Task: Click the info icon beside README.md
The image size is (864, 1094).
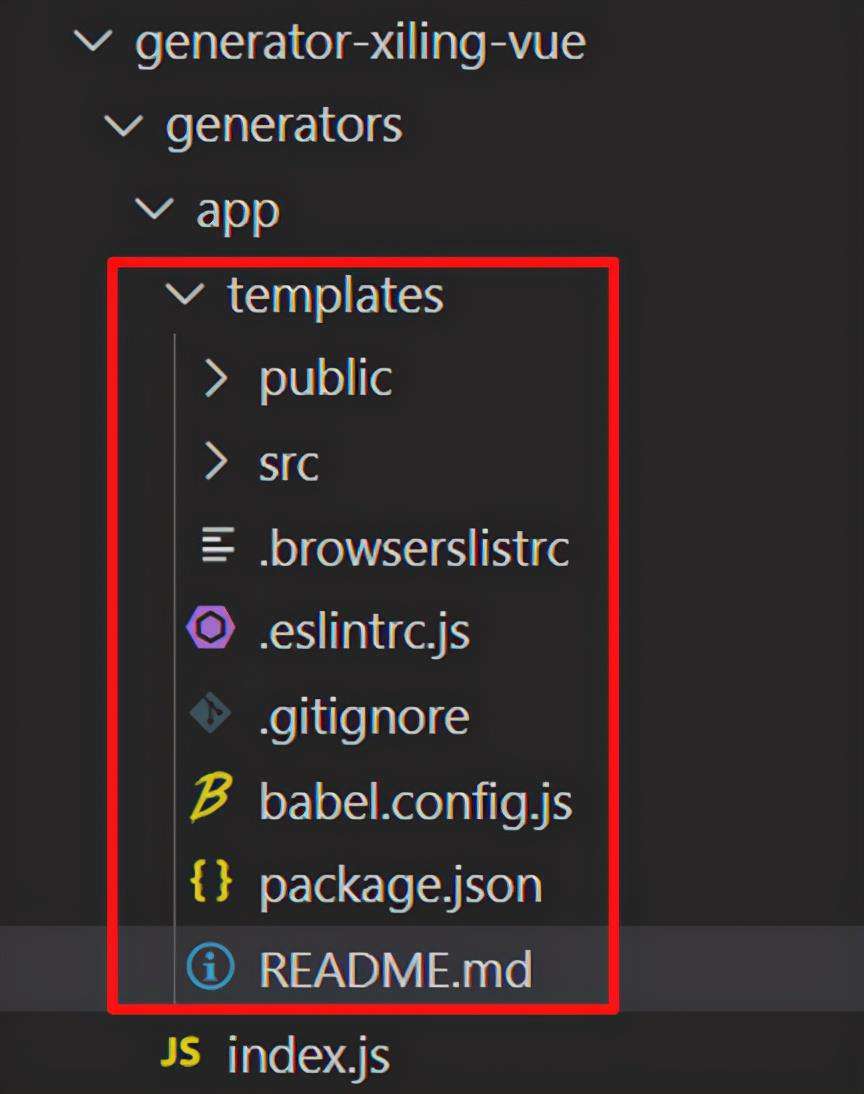Action: [x=211, y=968]
